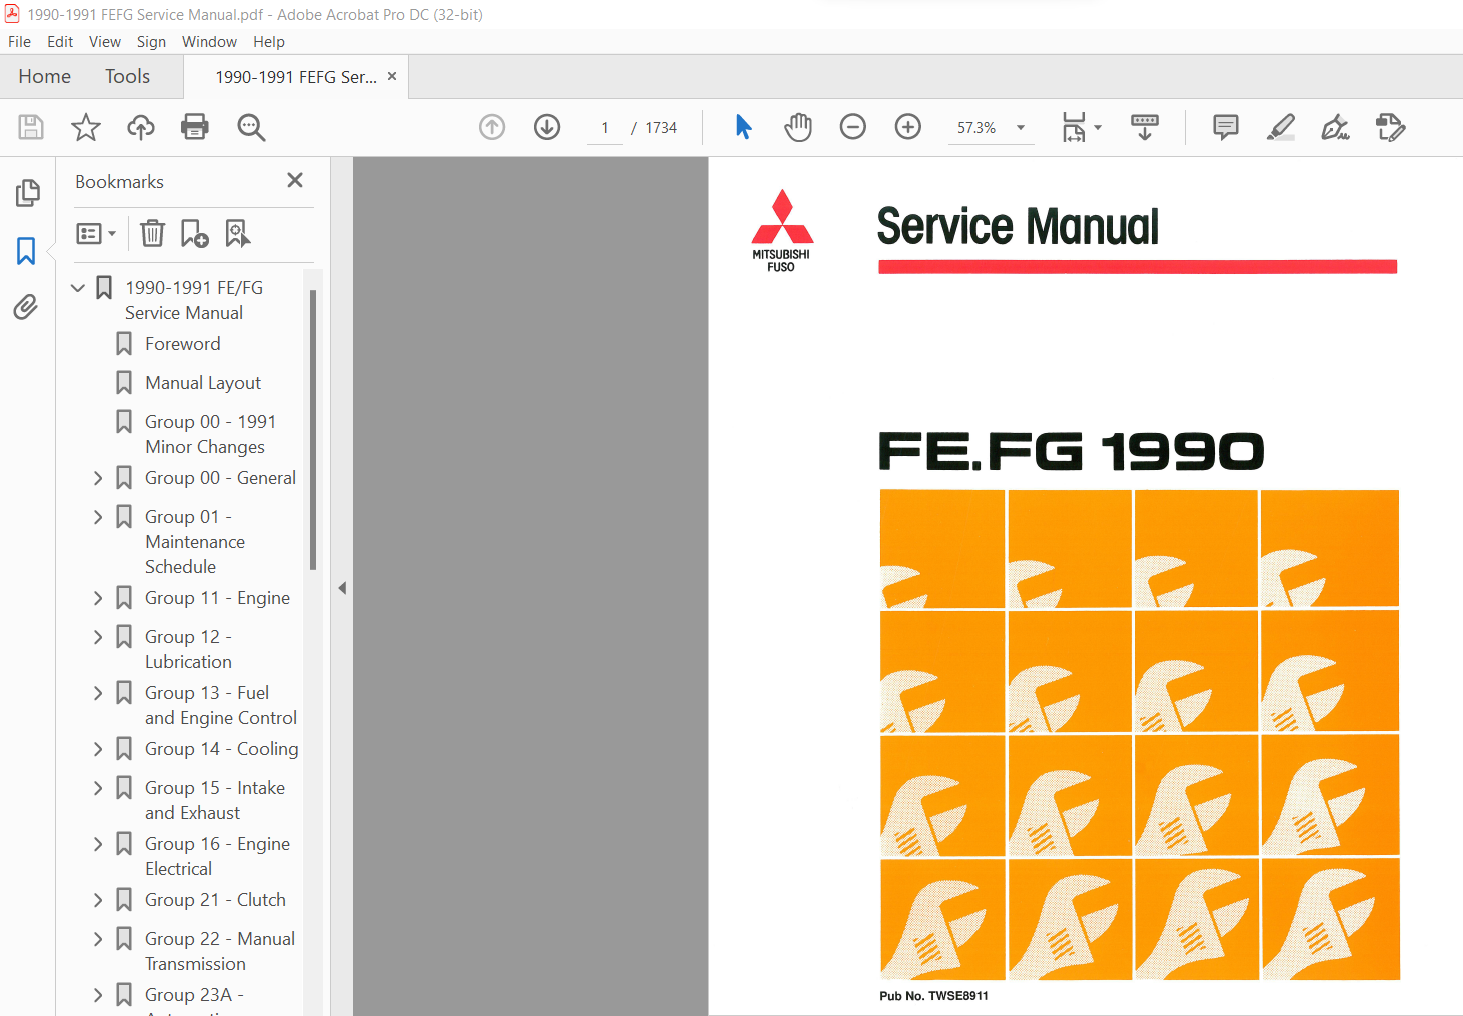Image resolution: width=1463 pixels, height=1016 pixels.
Task: Open the Edit menu
Action: [x=60, y=42]
